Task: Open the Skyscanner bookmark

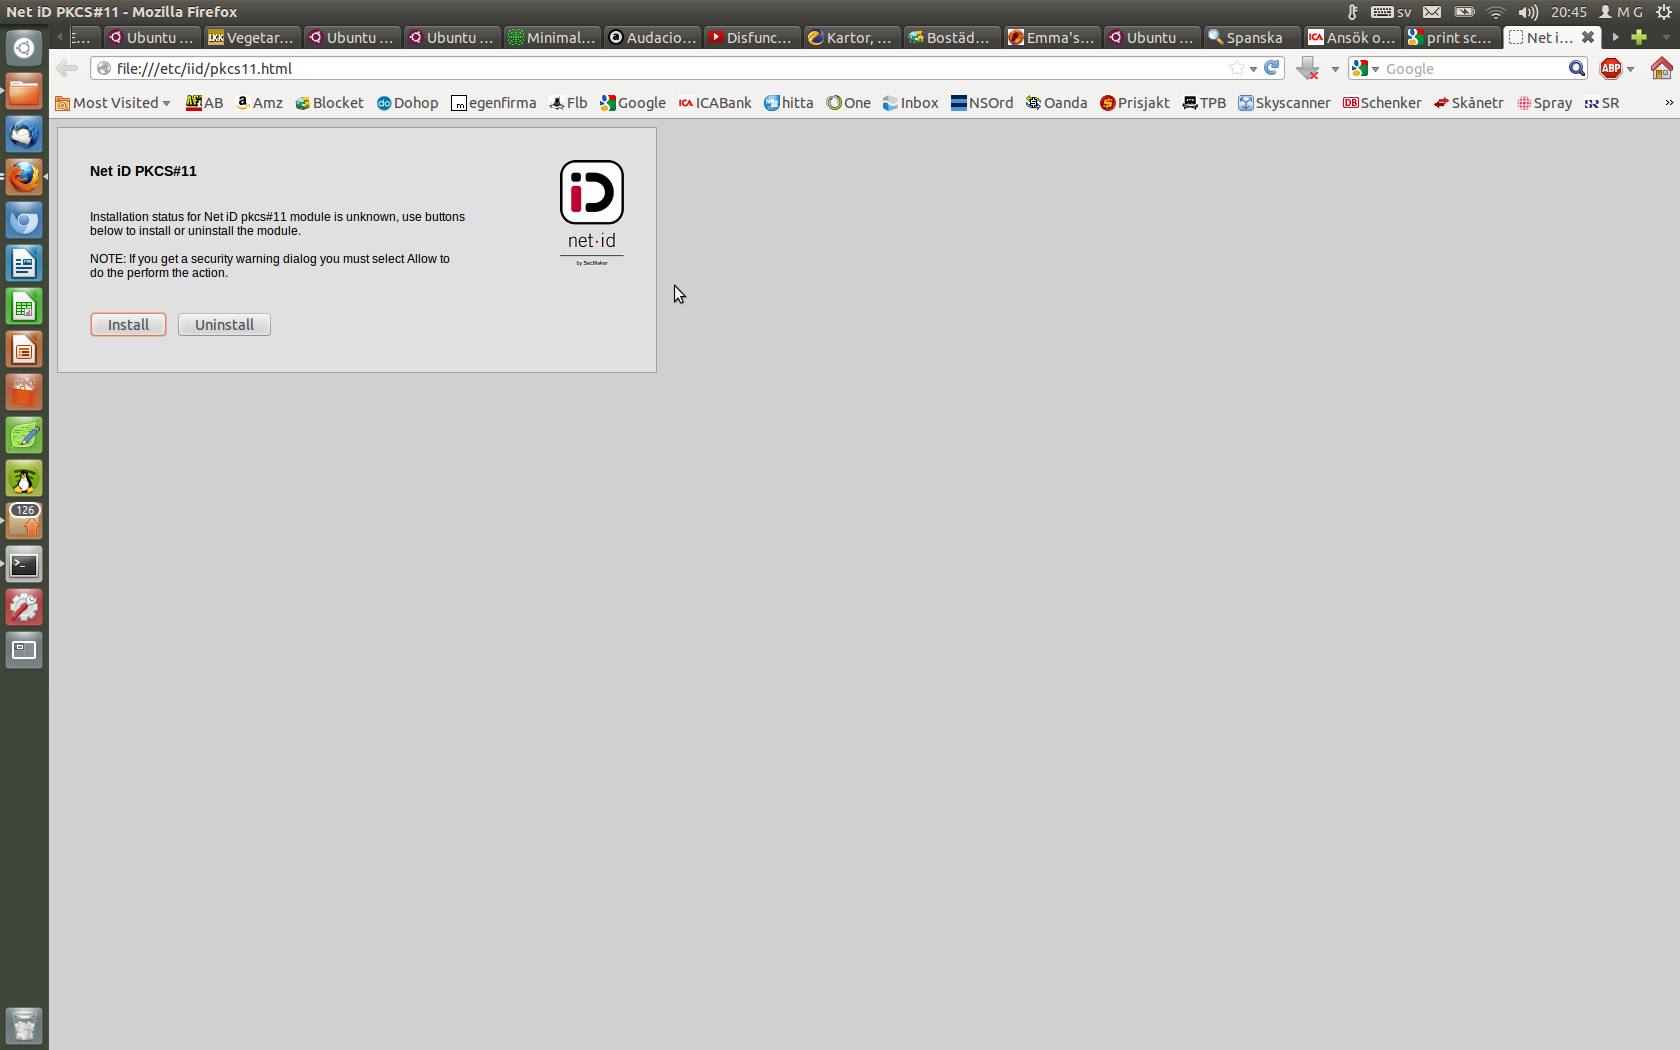Action: coord(1284,103)
